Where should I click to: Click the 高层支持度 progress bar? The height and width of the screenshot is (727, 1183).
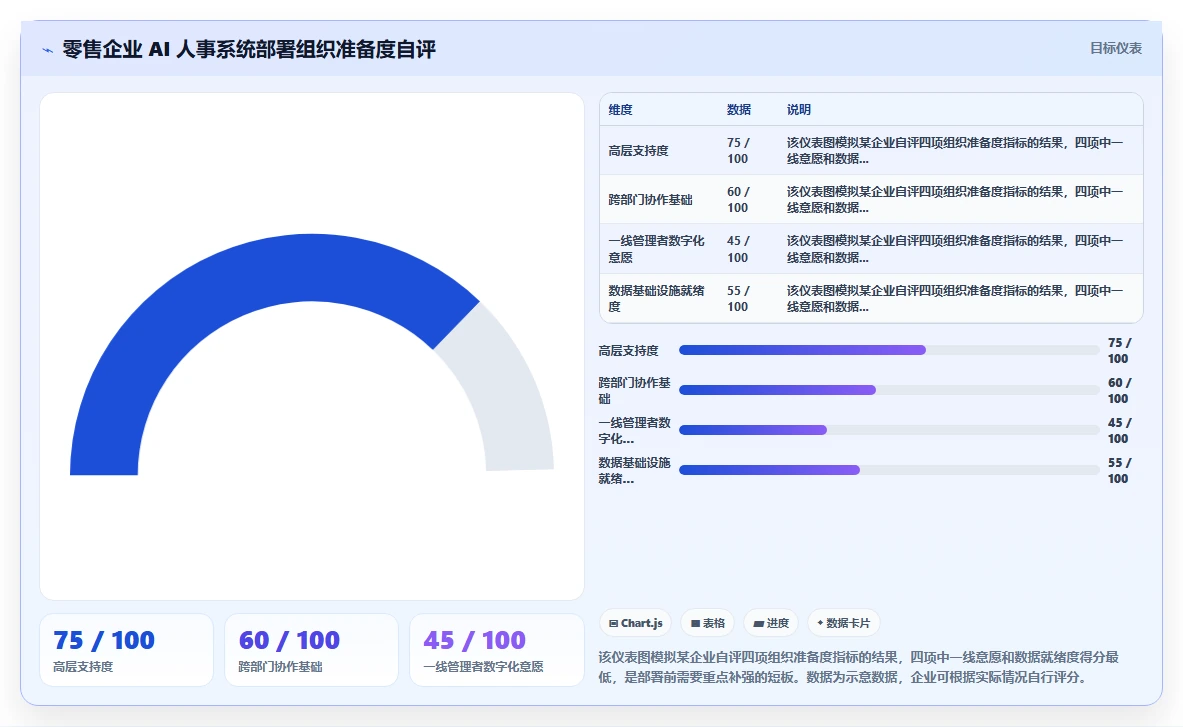pos(889,350)
